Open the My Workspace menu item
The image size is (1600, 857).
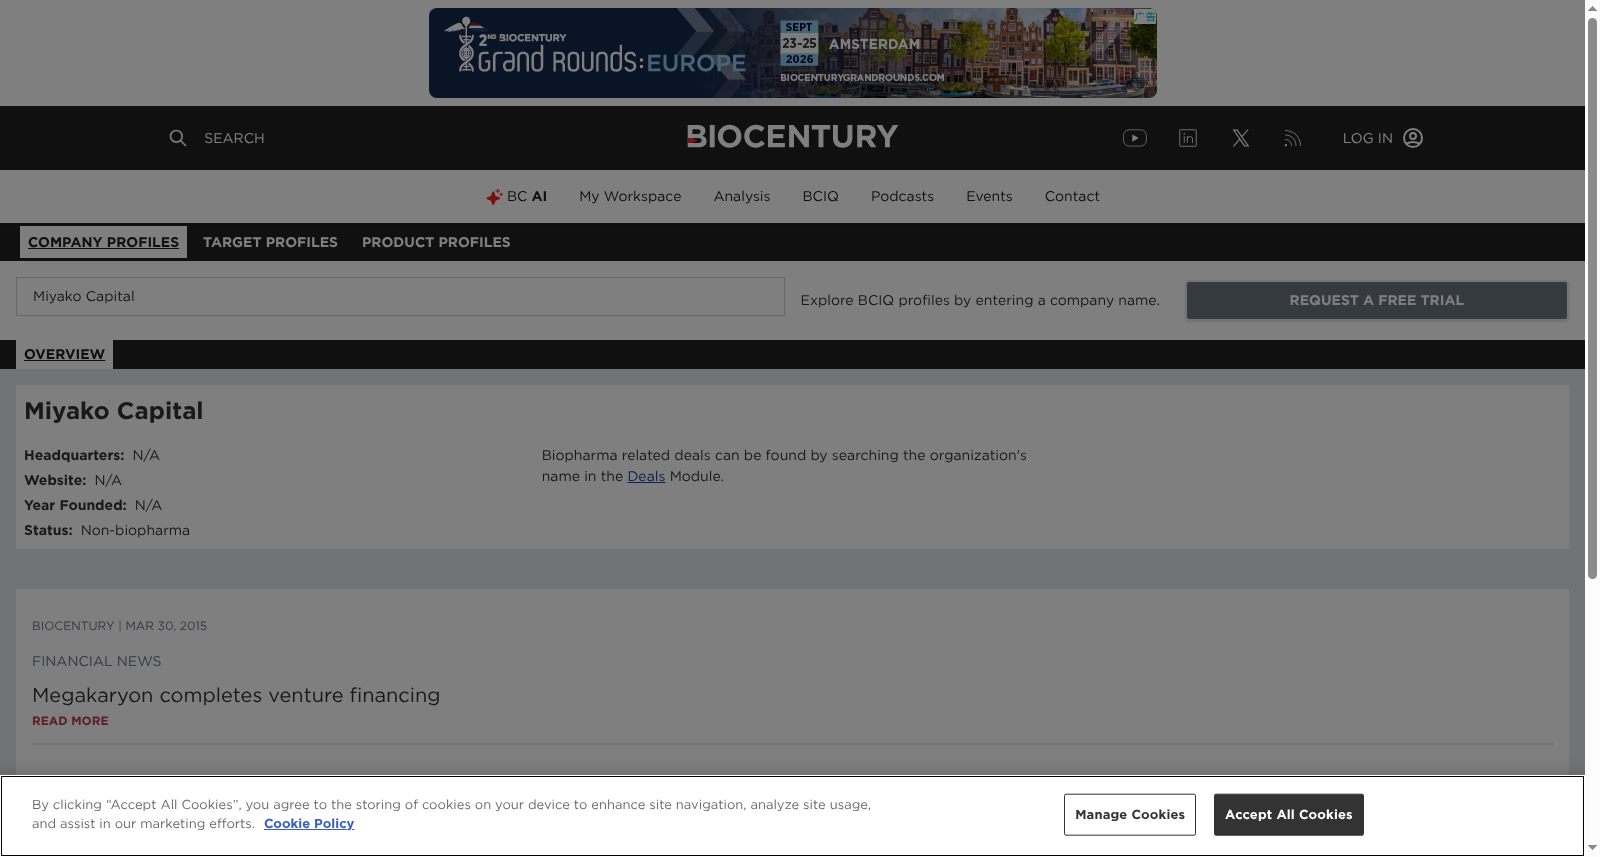(630, 196)
